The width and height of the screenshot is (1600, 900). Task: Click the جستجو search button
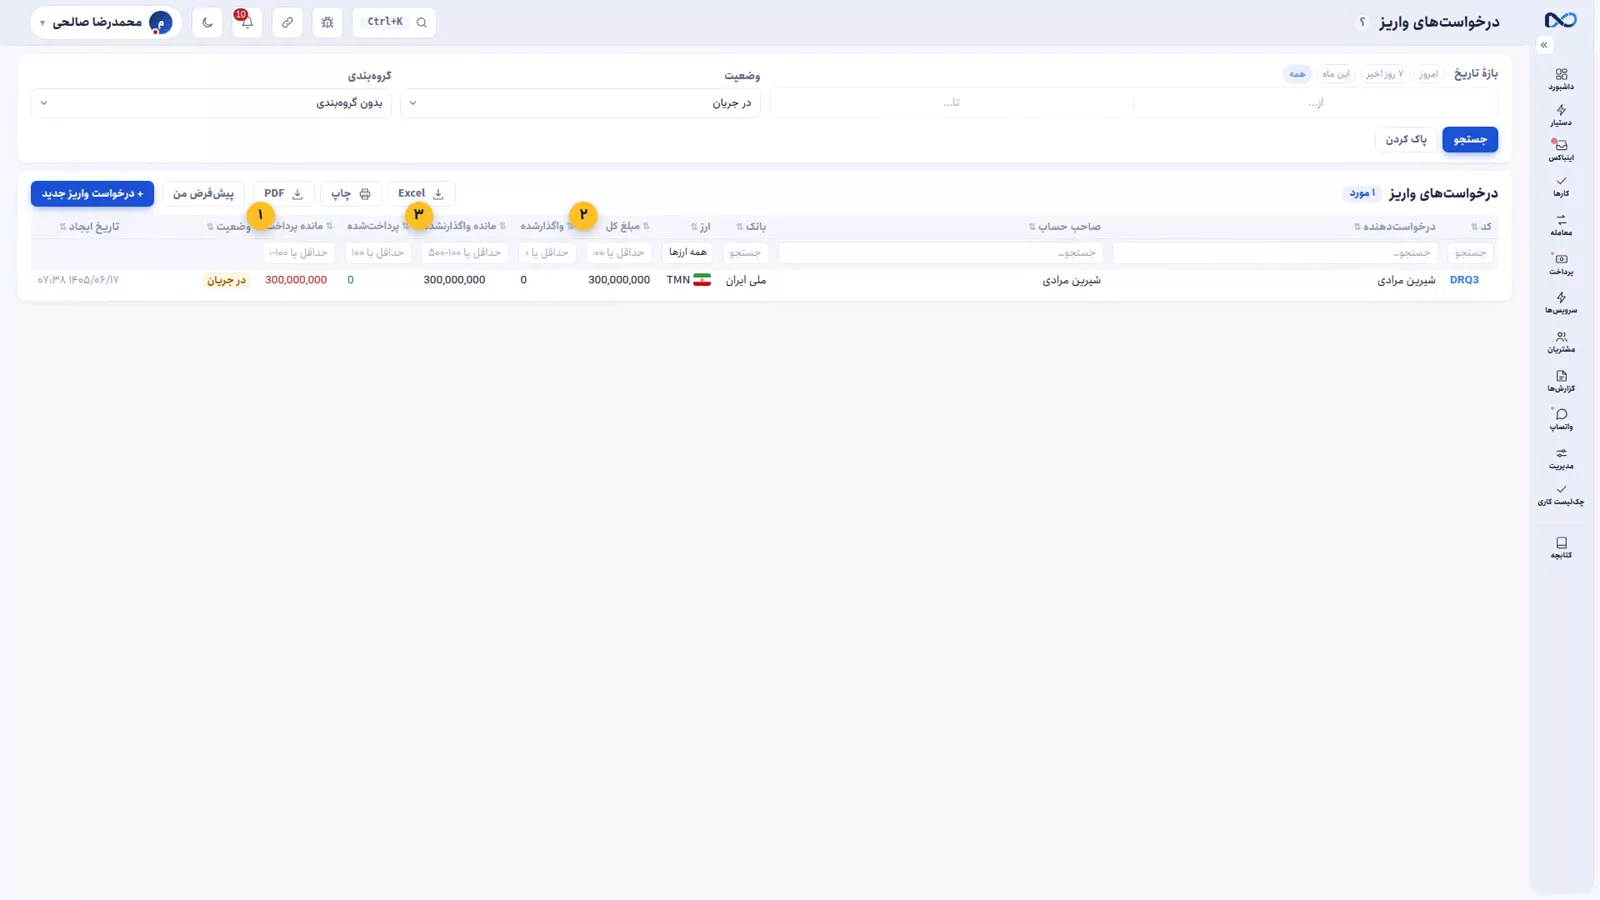1470,140
